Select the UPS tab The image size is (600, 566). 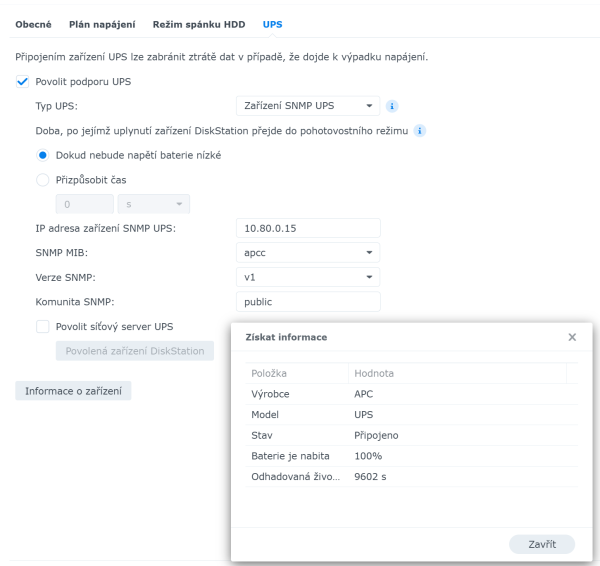(272, 22)
